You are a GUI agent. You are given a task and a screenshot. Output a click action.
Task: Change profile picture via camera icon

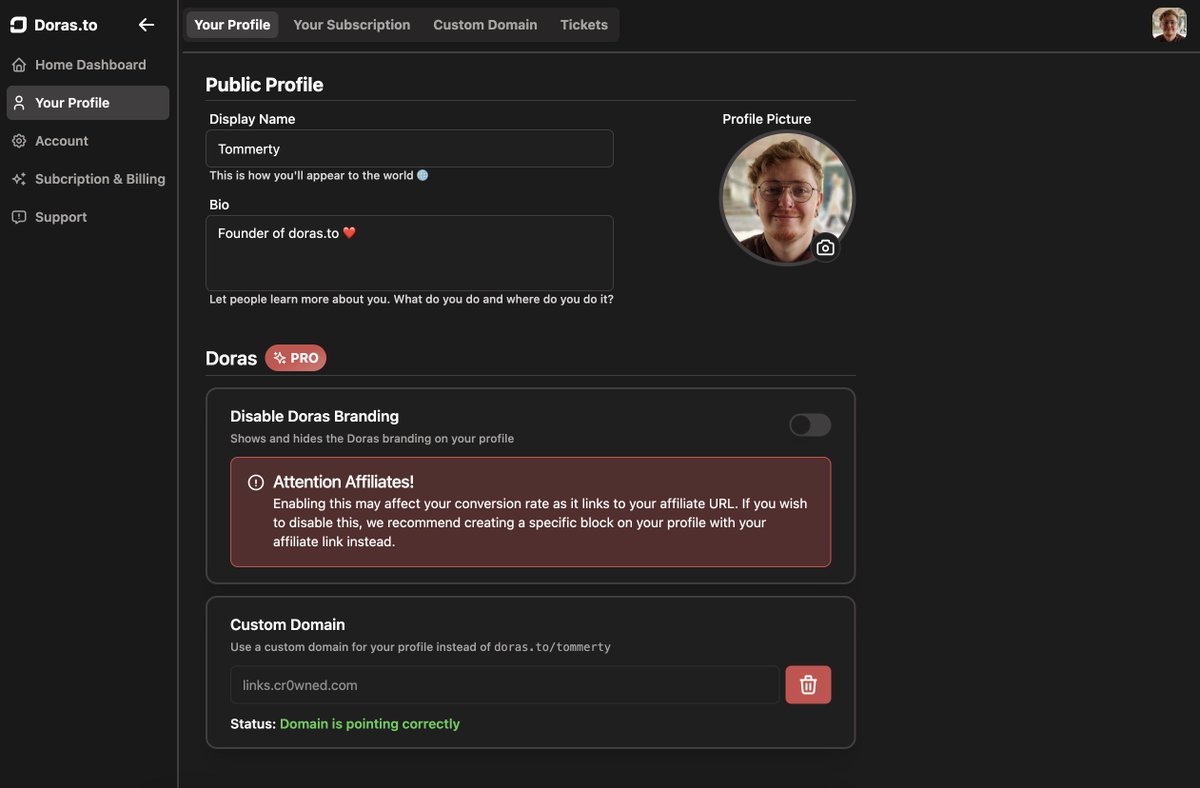tap(825, 248)
